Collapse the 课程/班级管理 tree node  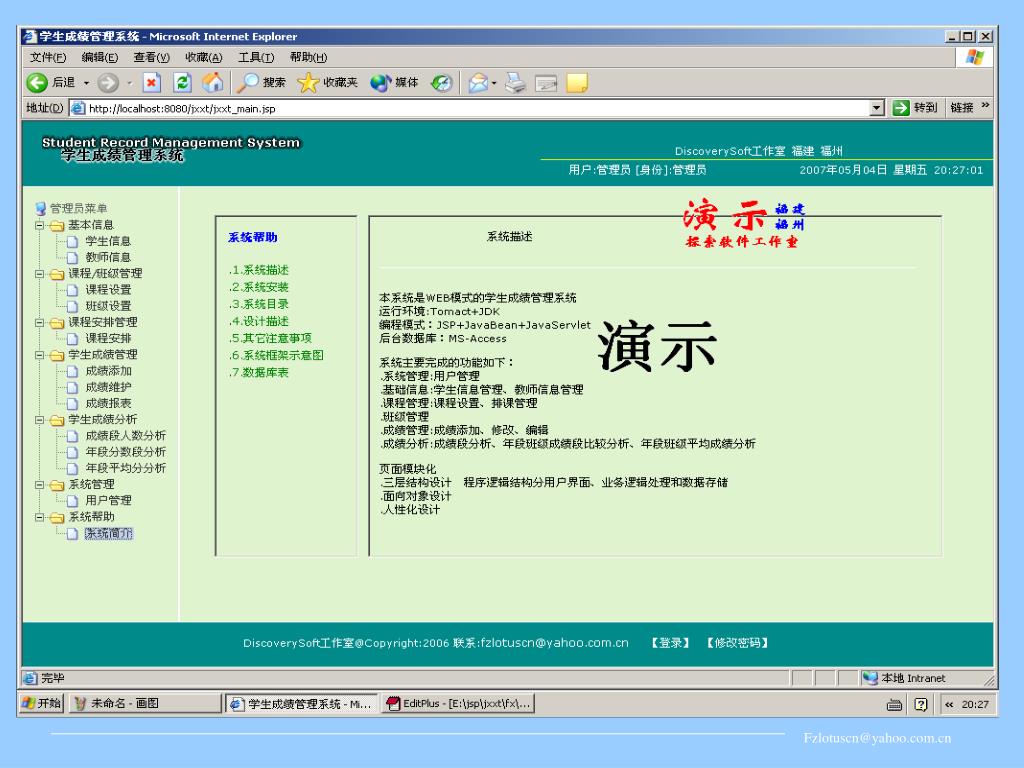pyautogui.click(x=40, y=274)
